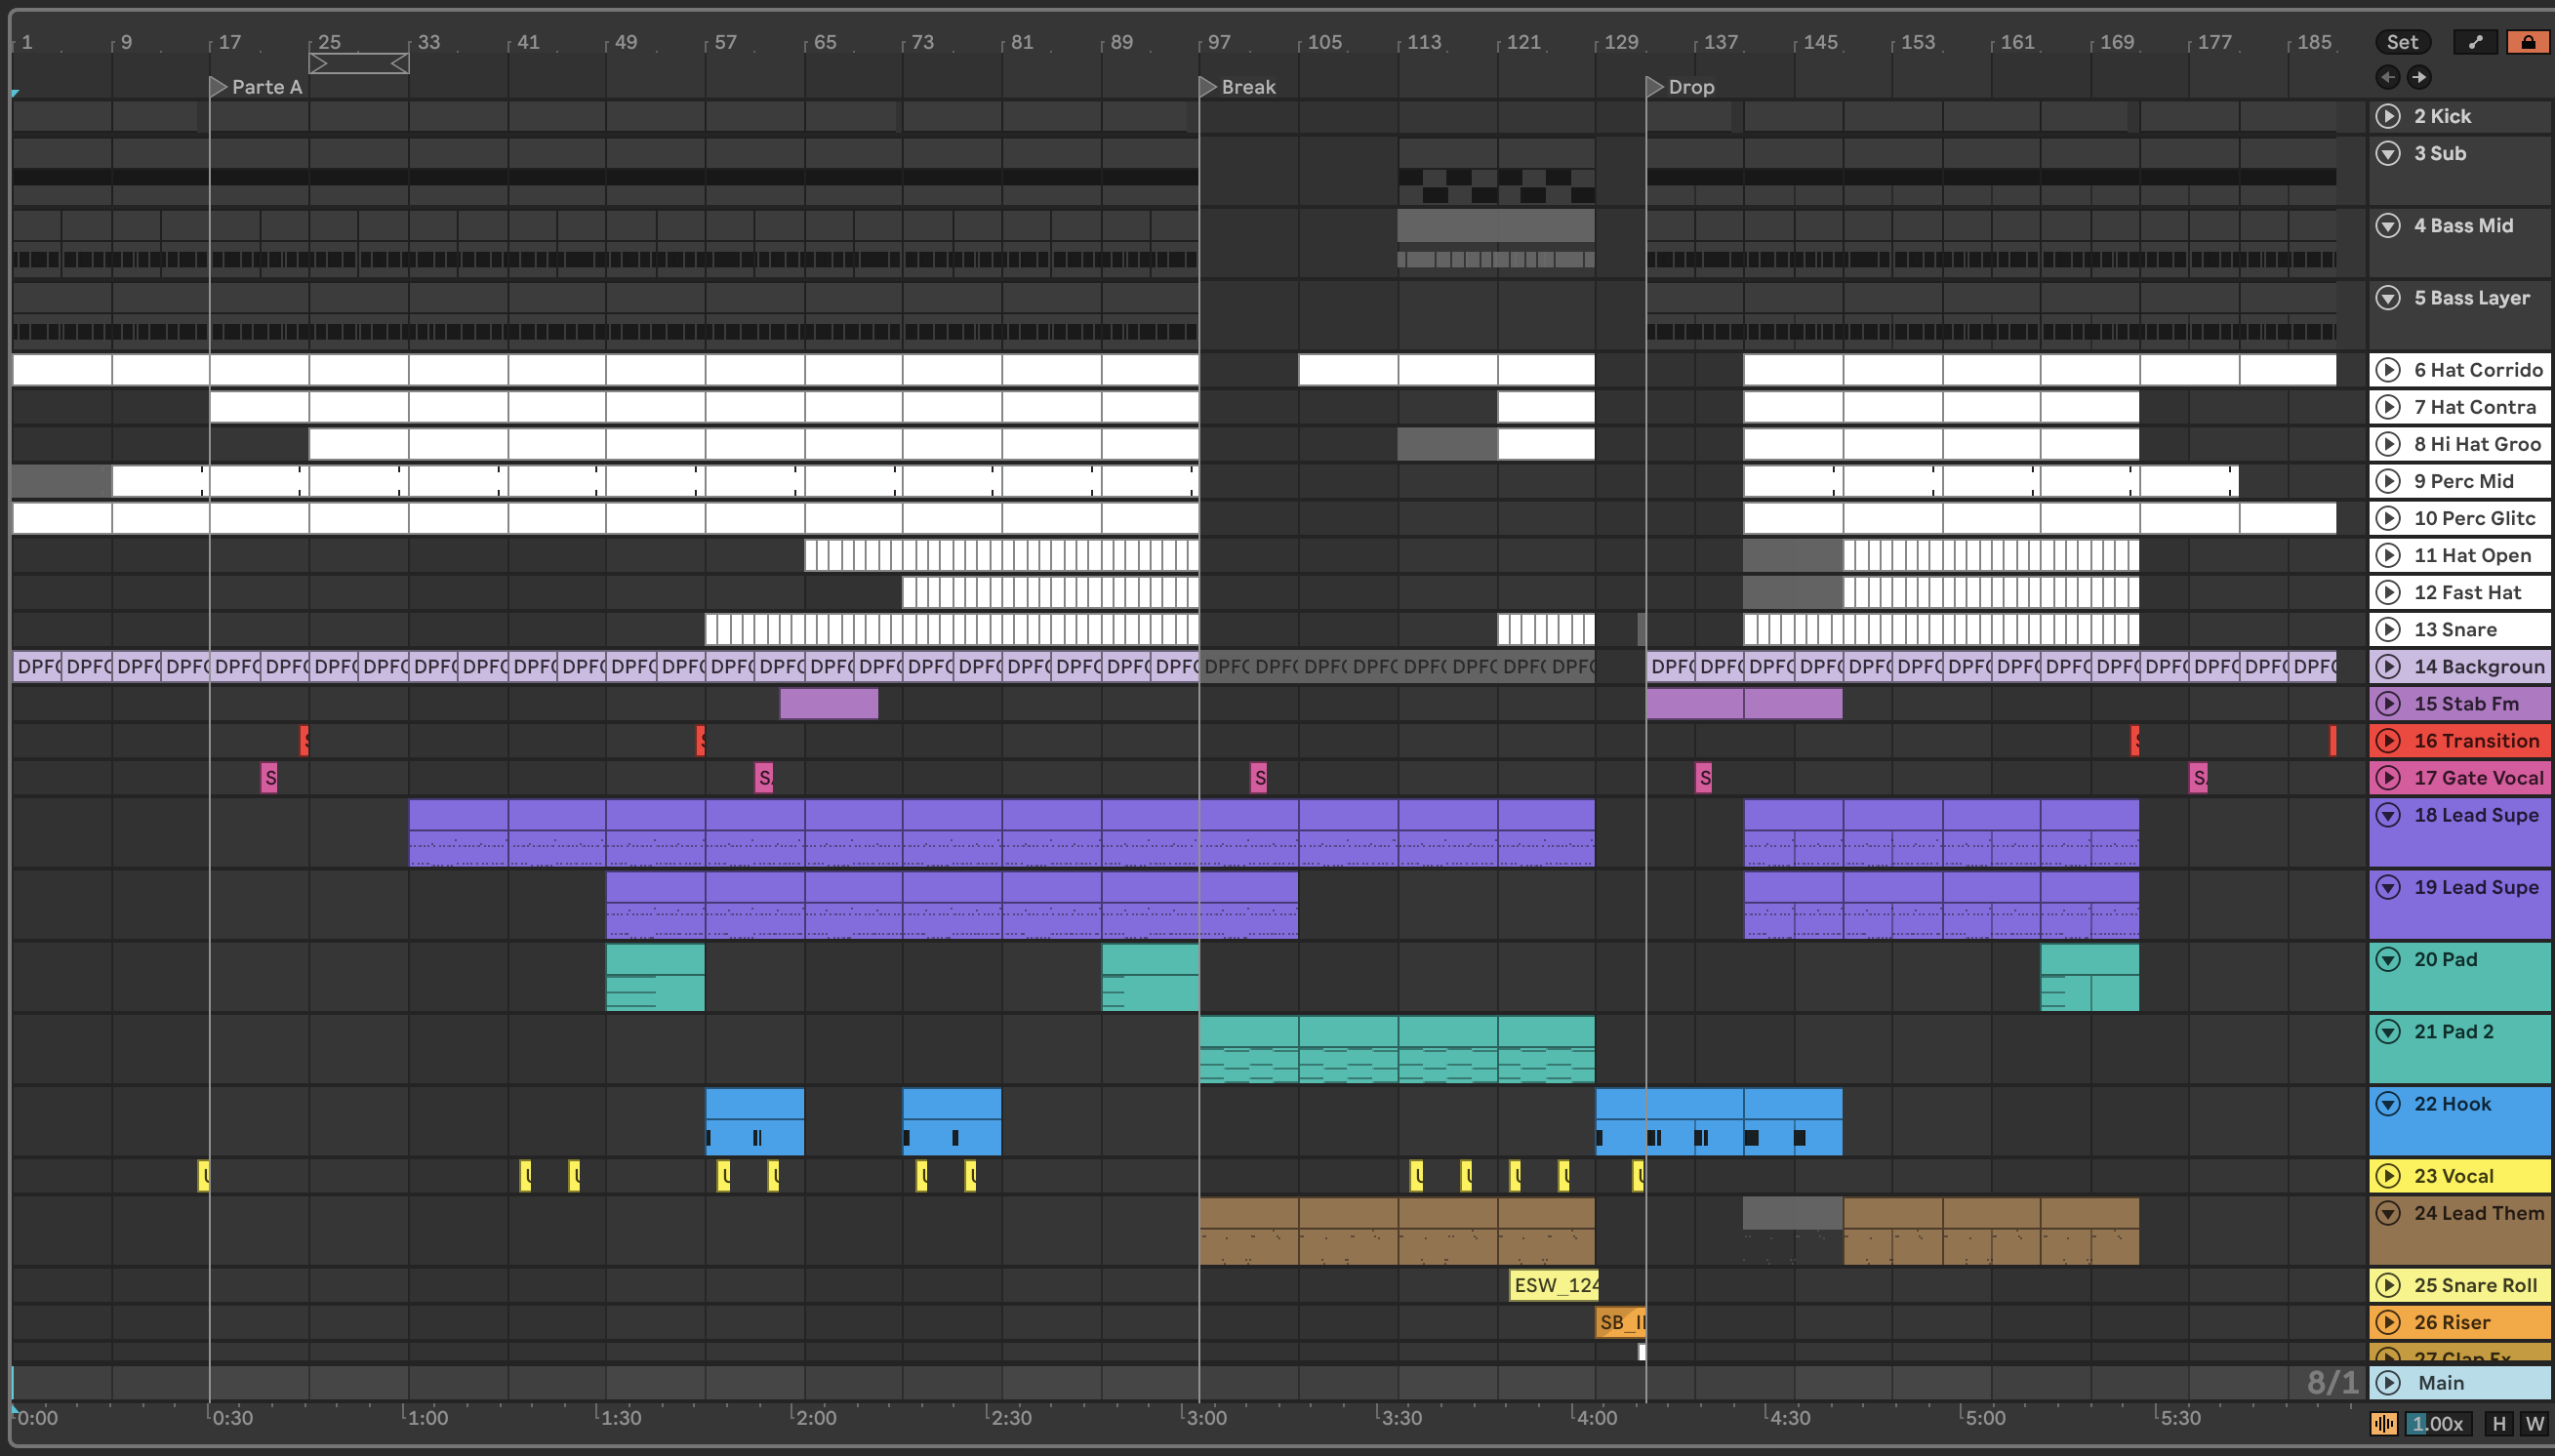Select the Break locator marker
Viewport: 2555px width, 1456px height.
click(1207, 87)
